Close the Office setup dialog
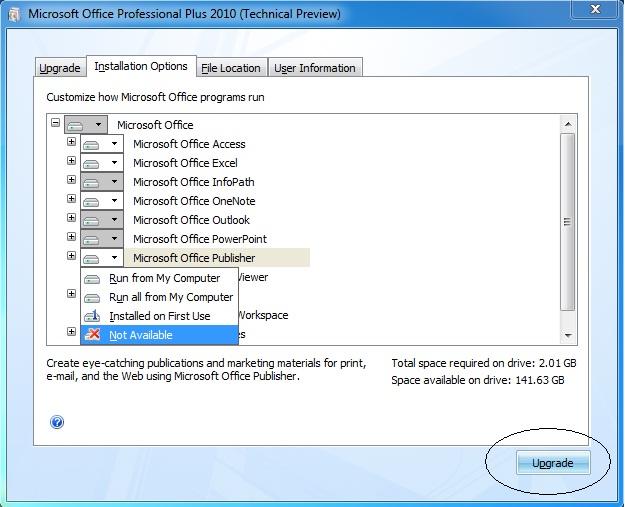This screenshot has width=625, height=507. click(x=595, y=9)
